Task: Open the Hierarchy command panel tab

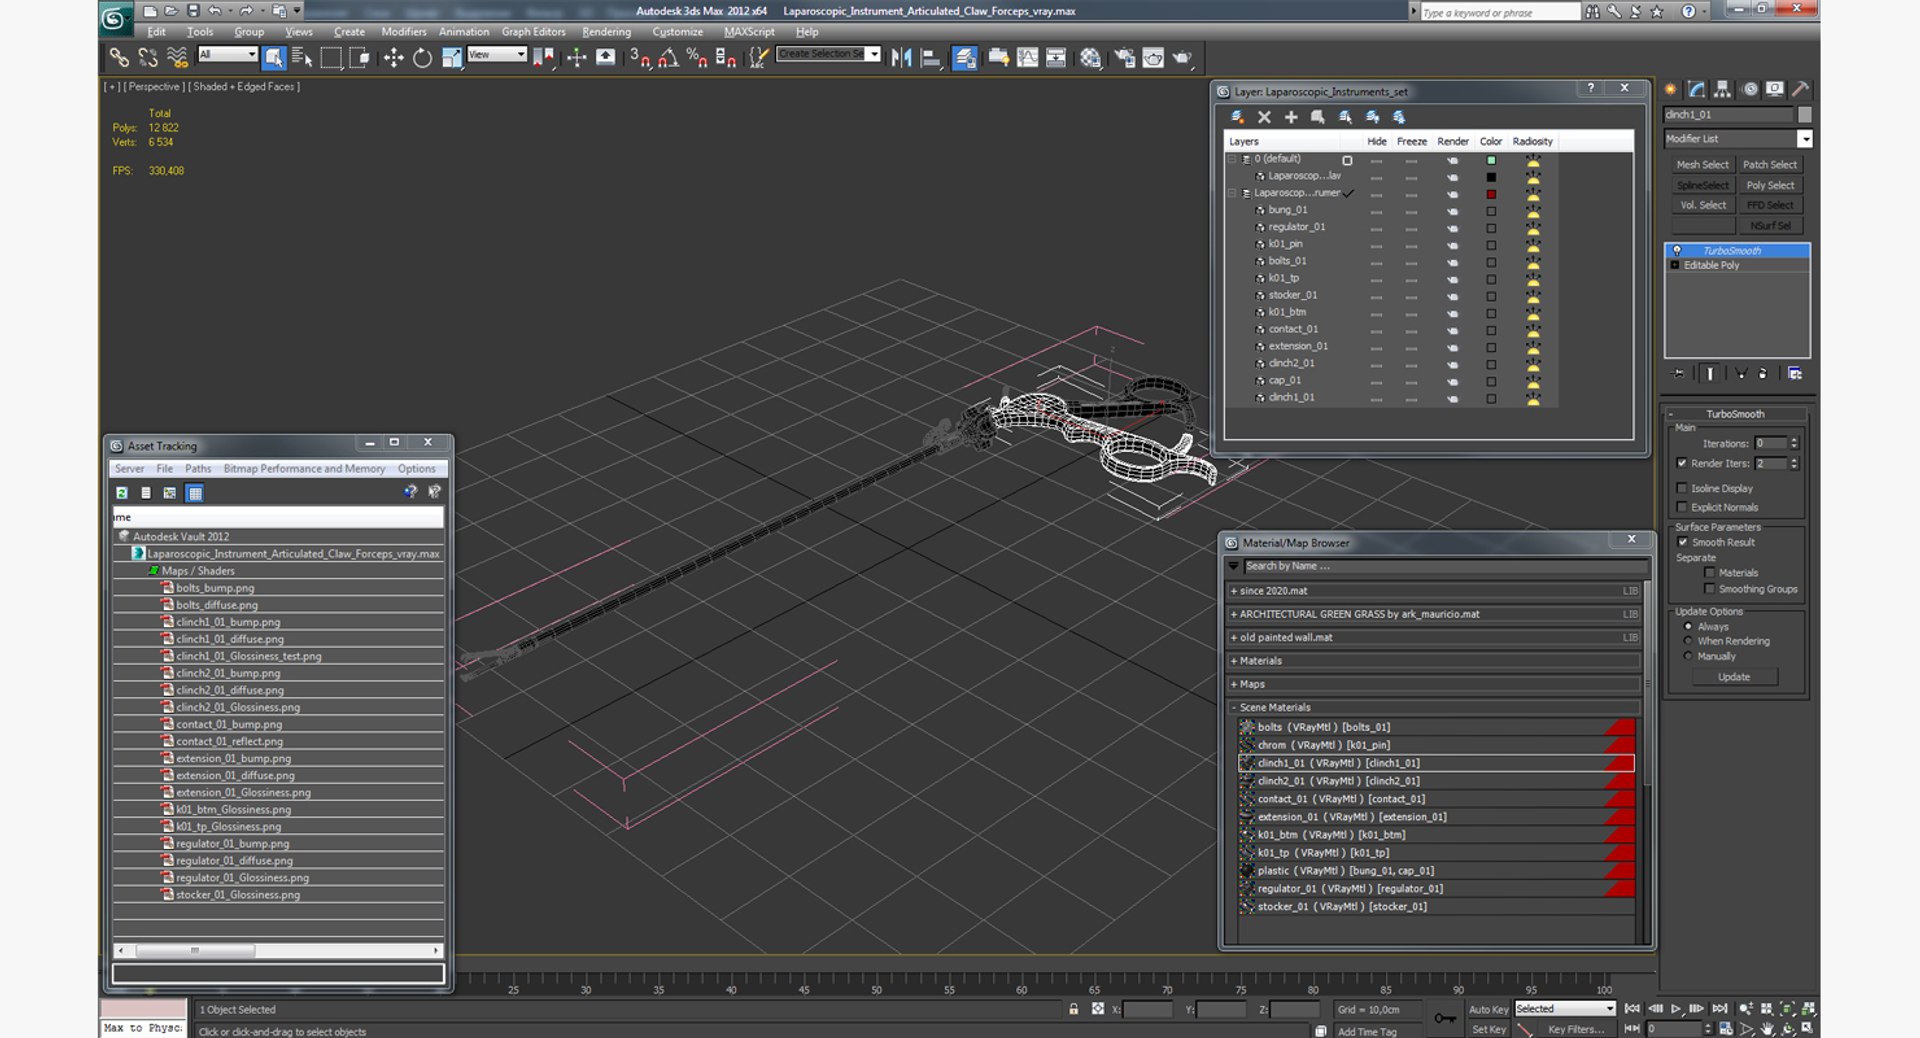Action: click(x=1722, y=89)
